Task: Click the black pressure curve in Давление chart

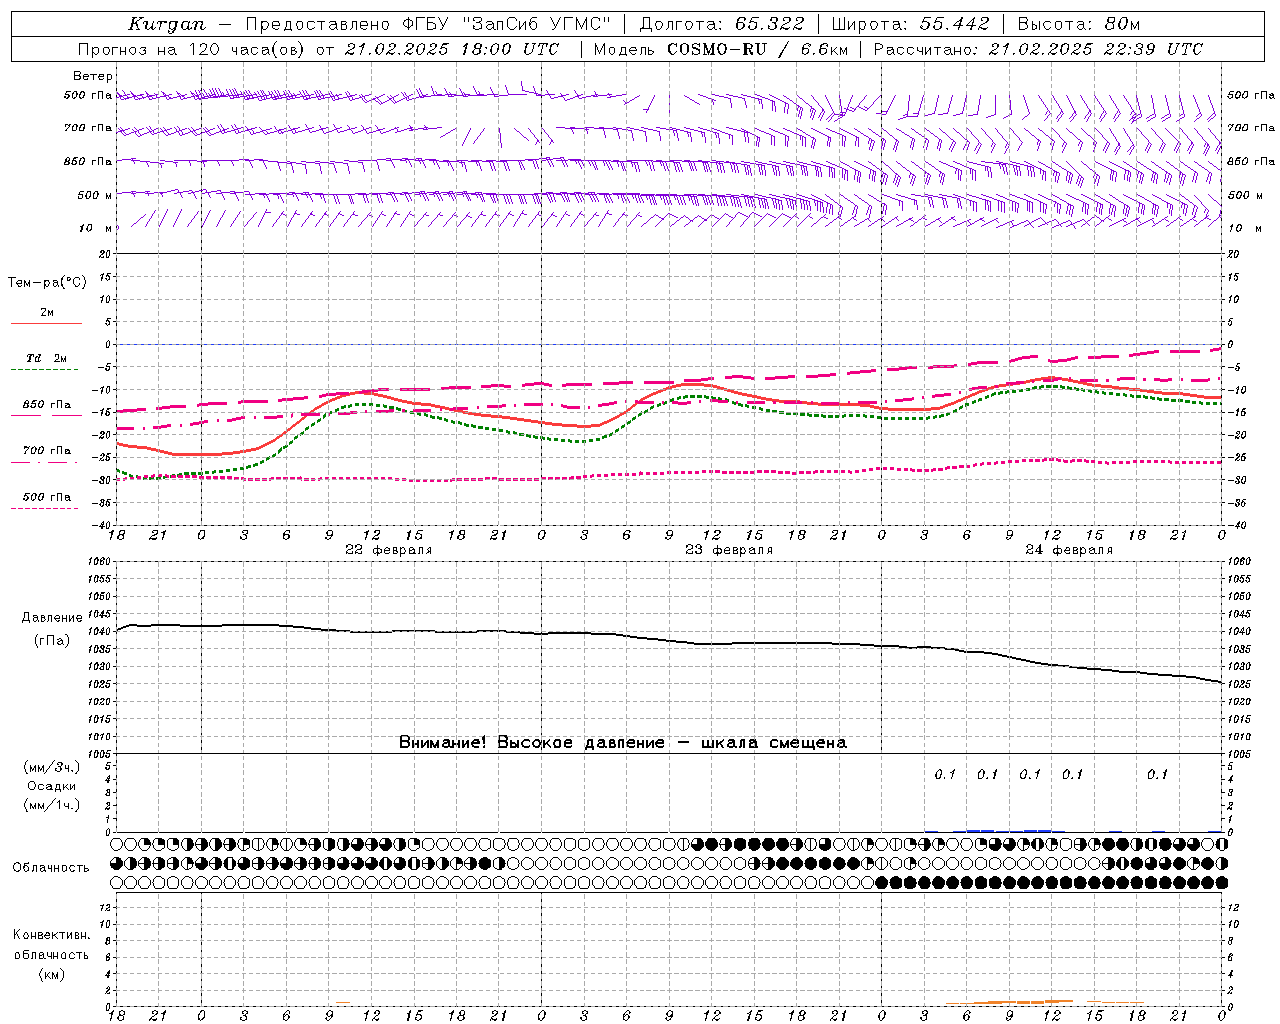Action: click(670, 639)
